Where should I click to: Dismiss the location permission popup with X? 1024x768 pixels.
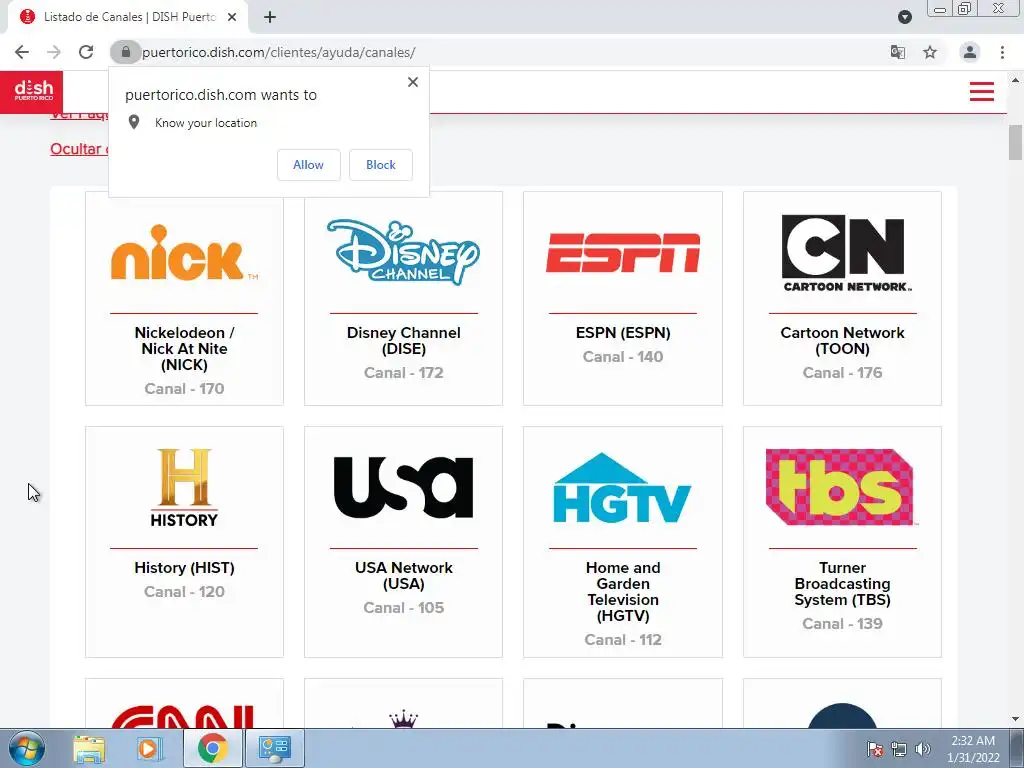click(x=413, y=82)
